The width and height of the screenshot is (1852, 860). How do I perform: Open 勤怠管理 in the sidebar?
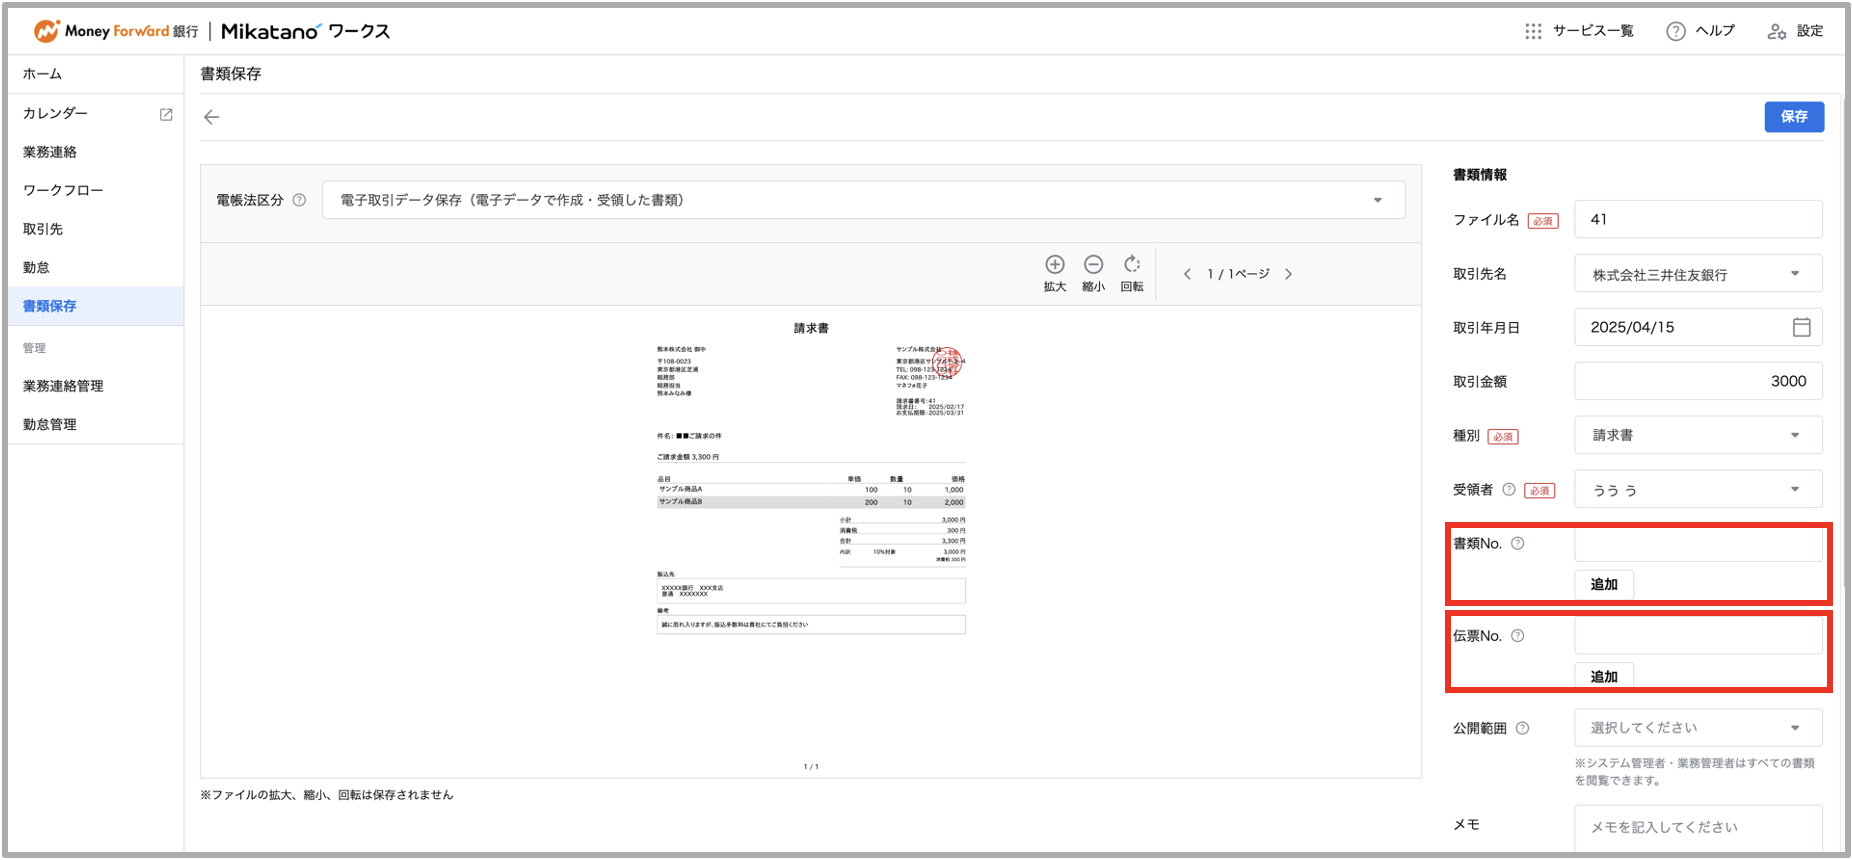95,424
